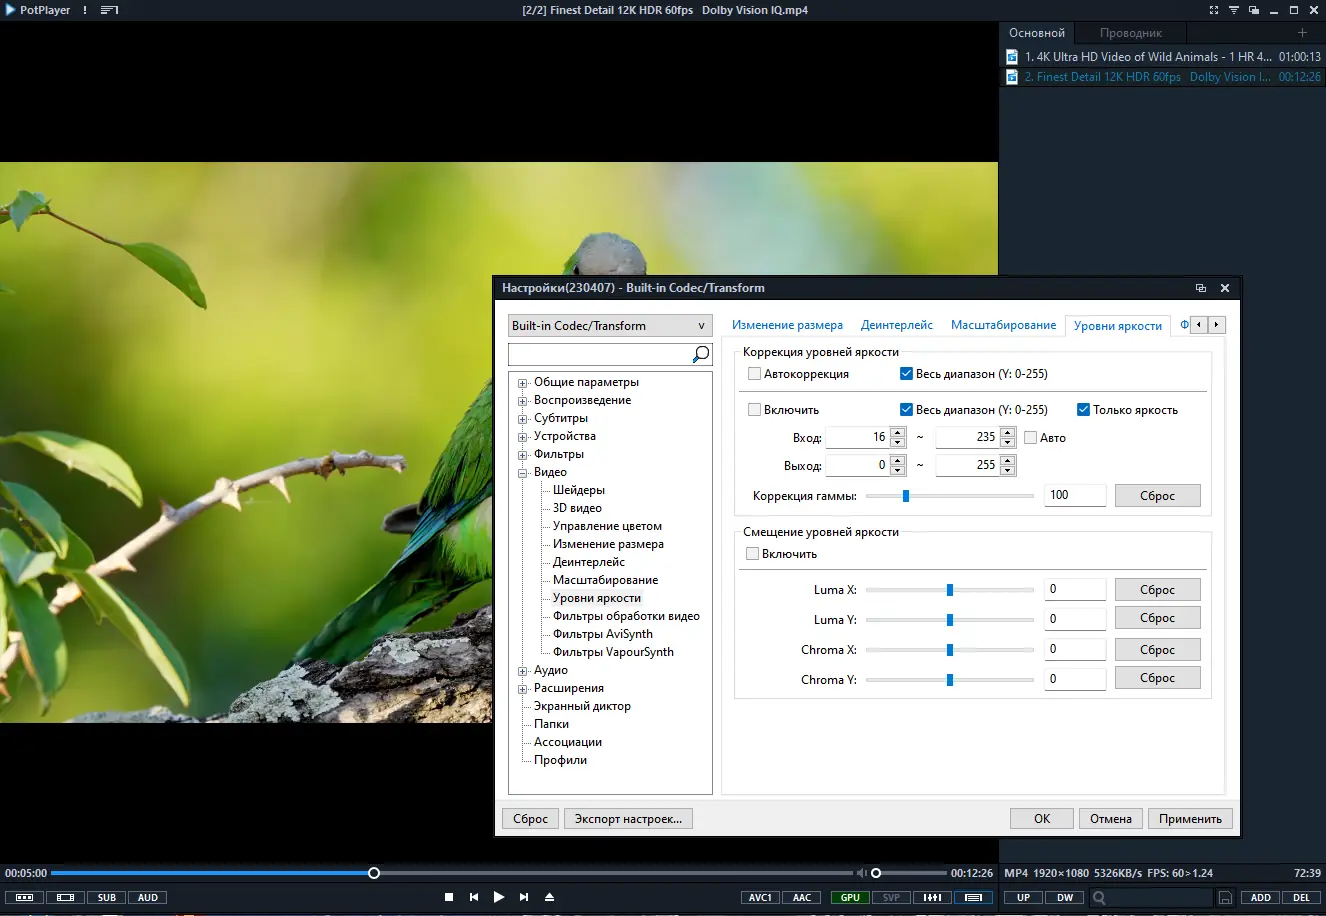Expand the Аудио tree branch
The width and height of the screenshot is (1326, 916).
point(523,670)
